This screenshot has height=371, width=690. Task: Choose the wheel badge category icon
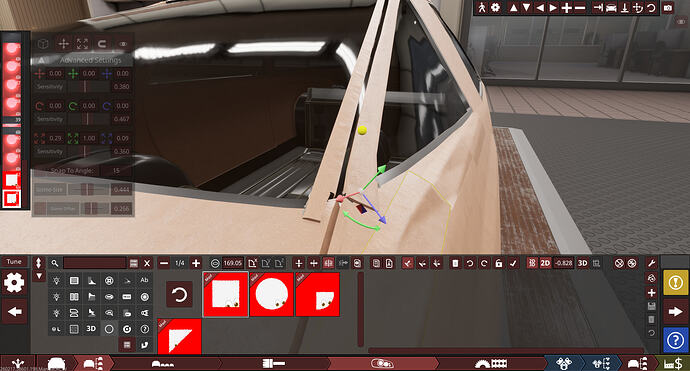(x=109, y=280)
